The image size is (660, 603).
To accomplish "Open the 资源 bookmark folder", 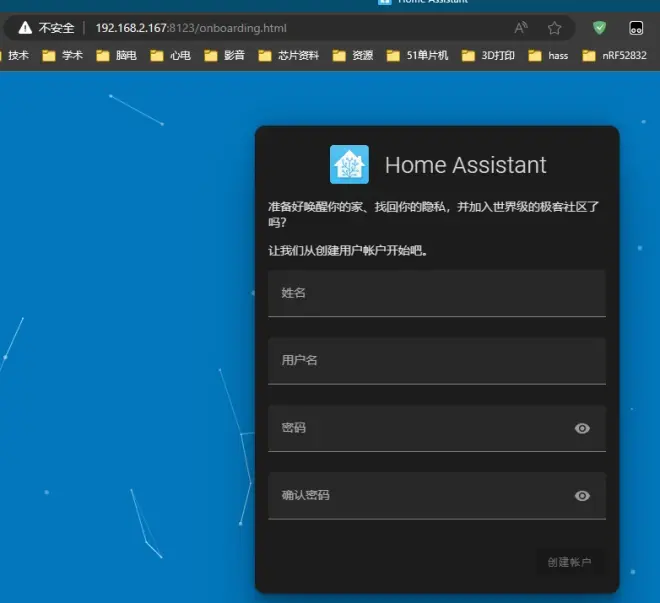I will (352, 56).
